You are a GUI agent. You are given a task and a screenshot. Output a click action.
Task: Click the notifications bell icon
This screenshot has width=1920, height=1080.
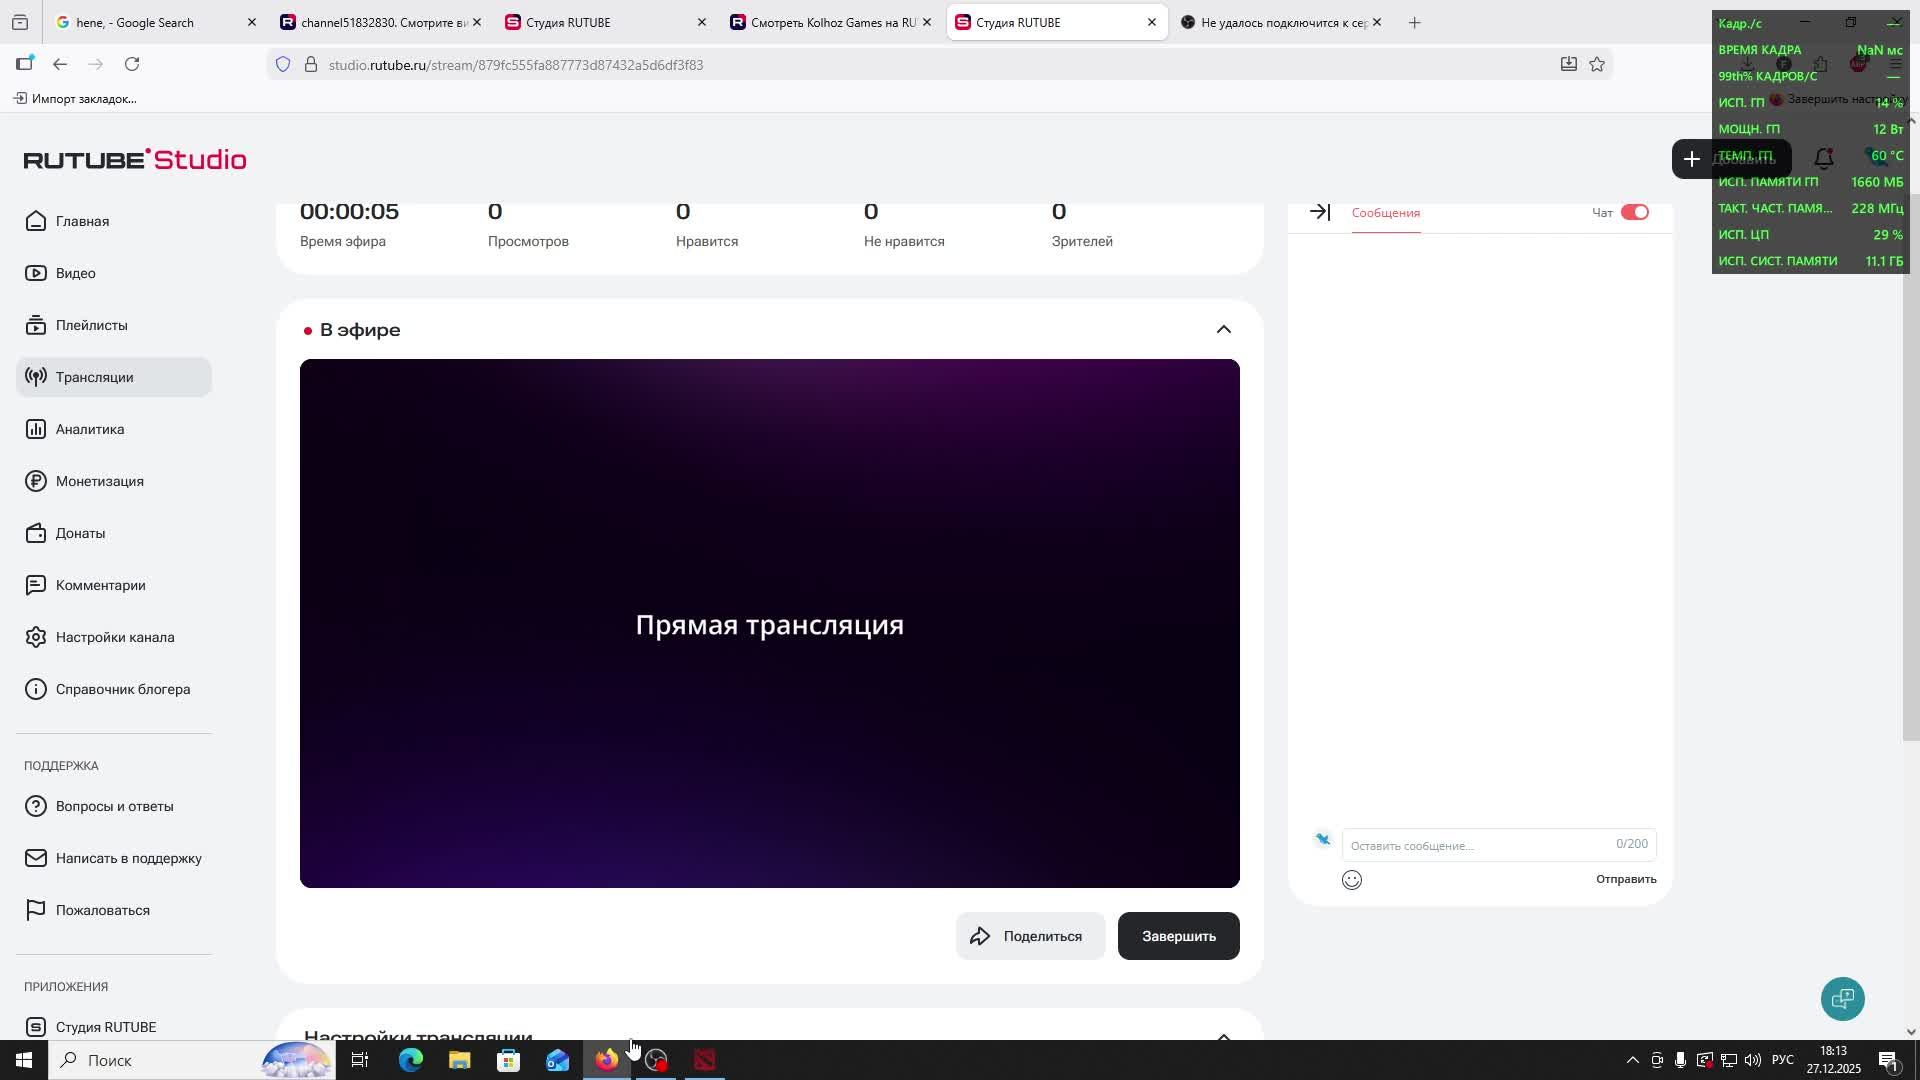point(1823,159)
